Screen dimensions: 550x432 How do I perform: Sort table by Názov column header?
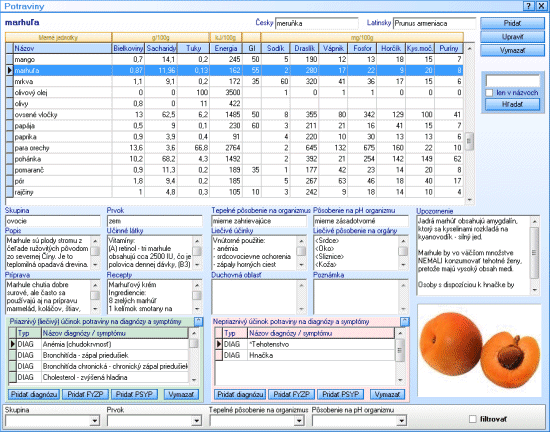[62, 48]
